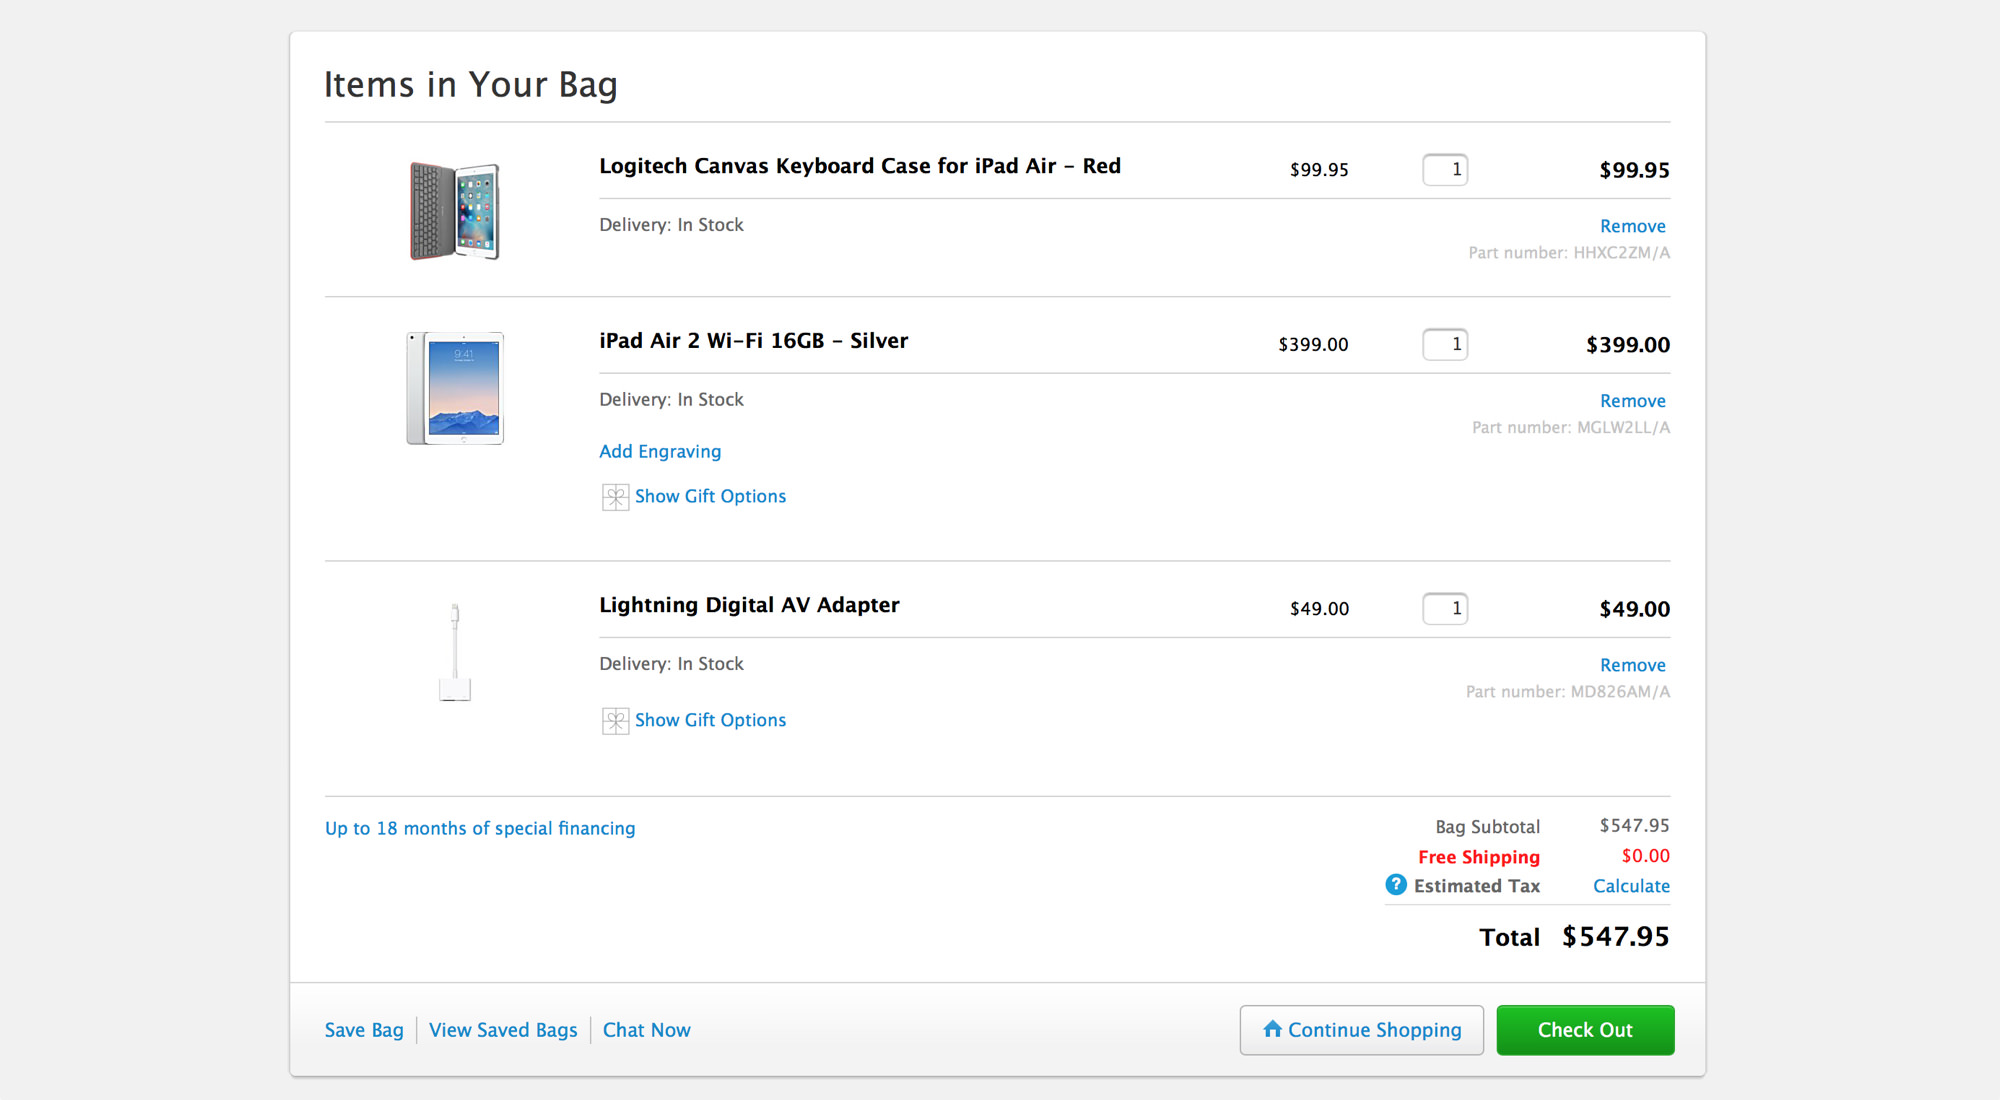The image size is (2000, 1100).
Task: Click the iPad Air 2 Wi-Fi 16GB title
Action: click(x=753, y=341)
